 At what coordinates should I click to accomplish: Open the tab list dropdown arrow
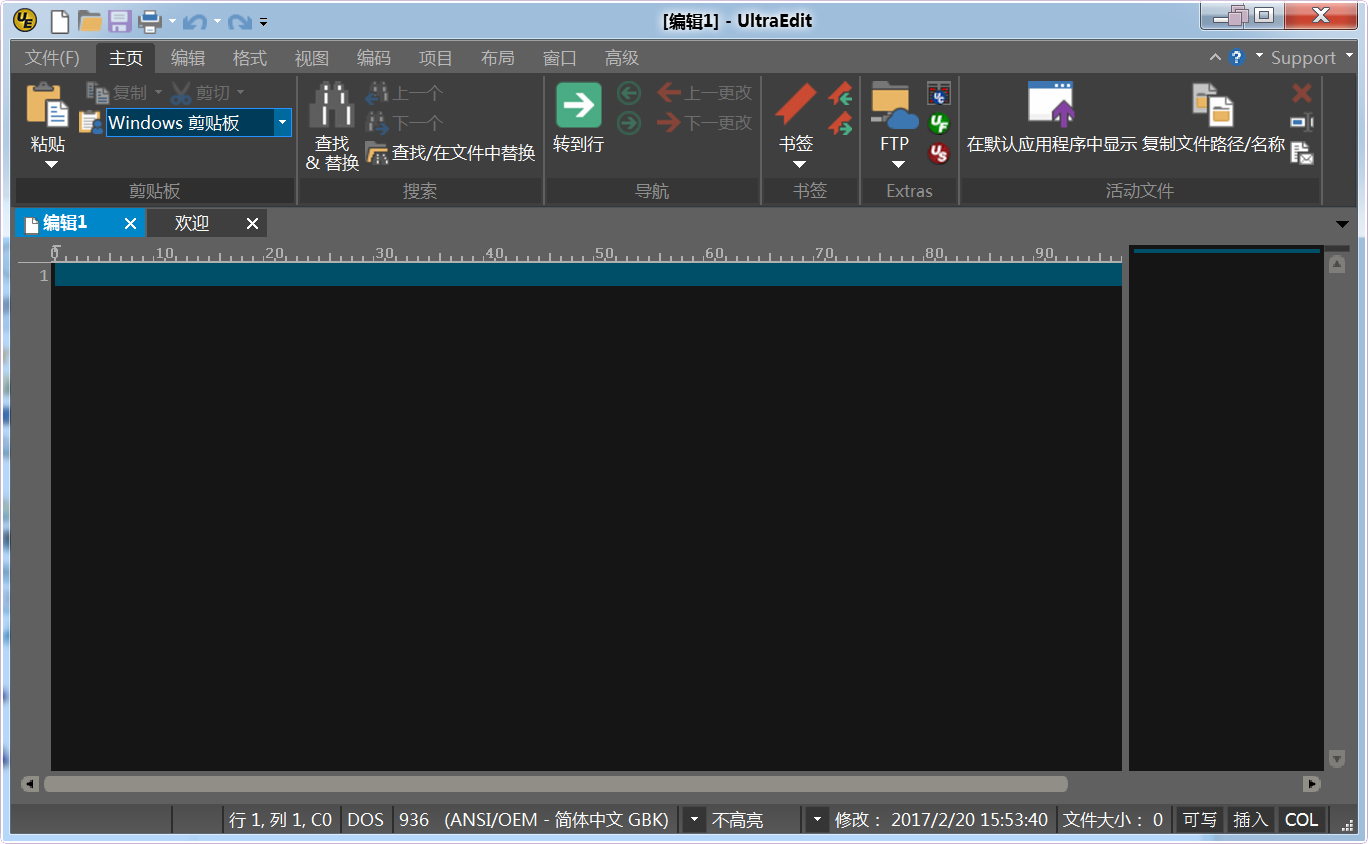click(1342, 223)
